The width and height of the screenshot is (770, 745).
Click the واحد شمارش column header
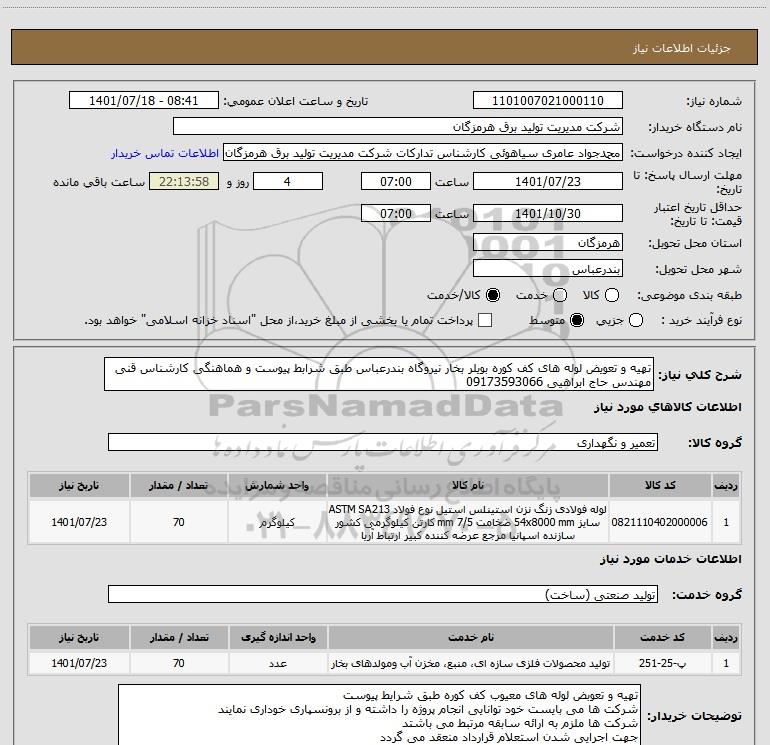[277, 485]
